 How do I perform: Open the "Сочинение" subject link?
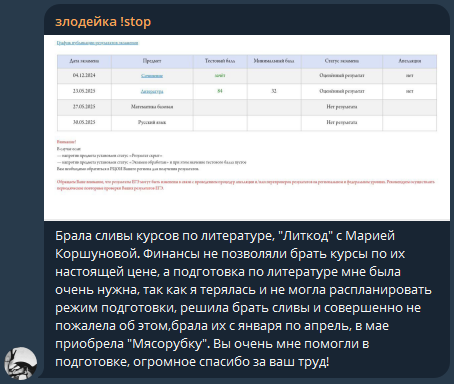point(152,76)
